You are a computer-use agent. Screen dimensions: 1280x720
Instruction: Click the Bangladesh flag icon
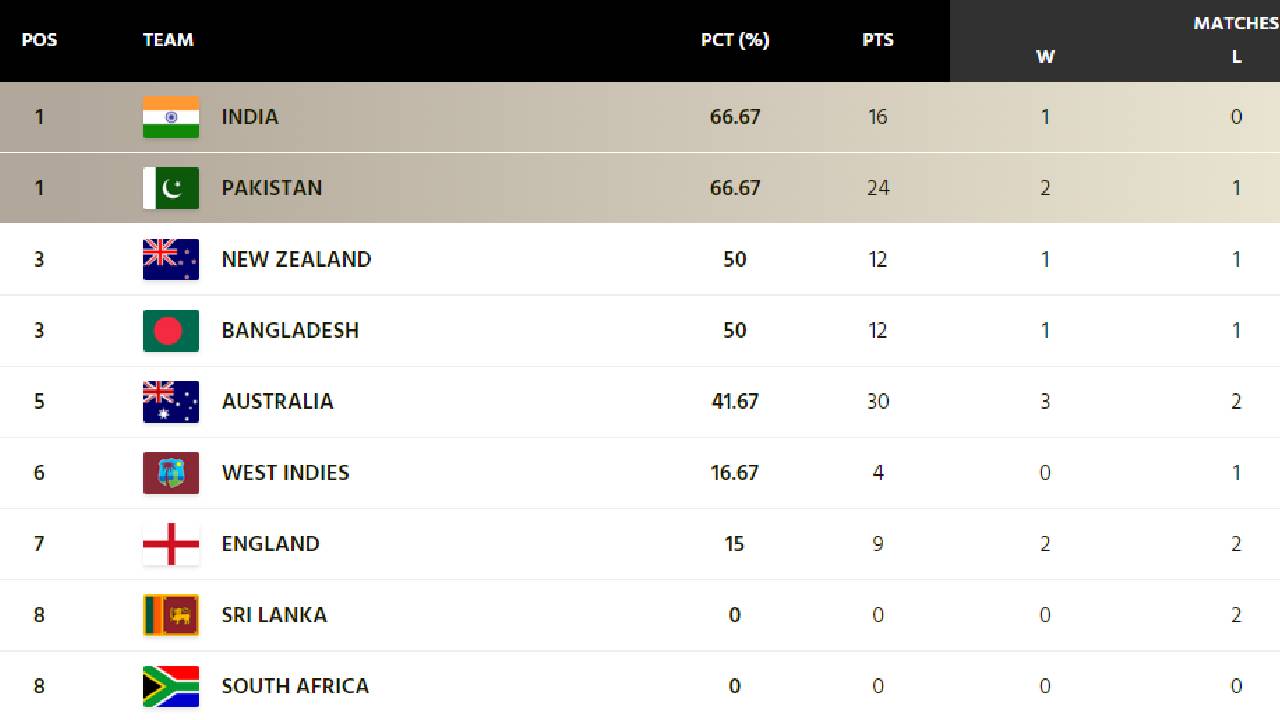[x=171, y=330]
